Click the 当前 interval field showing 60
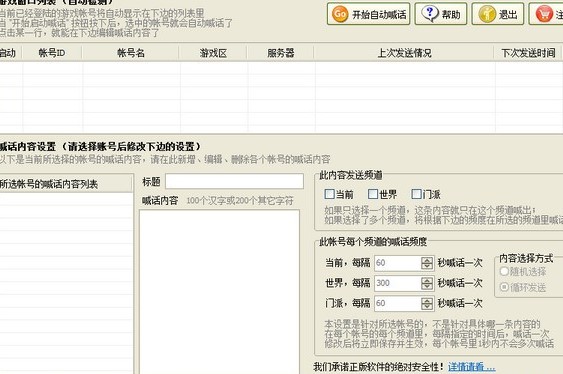The image size is (563, 374). (397, 263)
